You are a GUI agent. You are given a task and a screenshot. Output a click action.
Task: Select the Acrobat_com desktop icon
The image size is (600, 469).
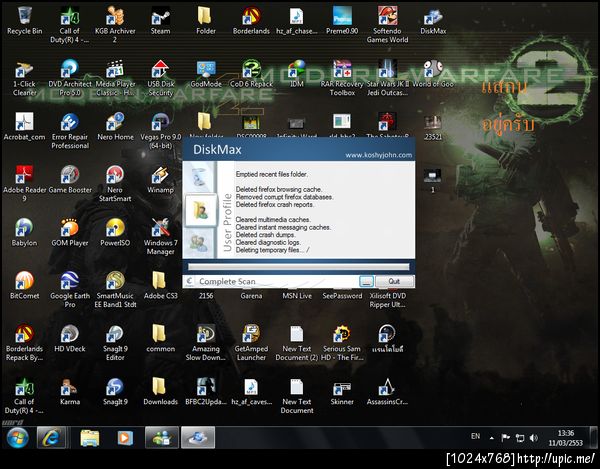(24, 127)
